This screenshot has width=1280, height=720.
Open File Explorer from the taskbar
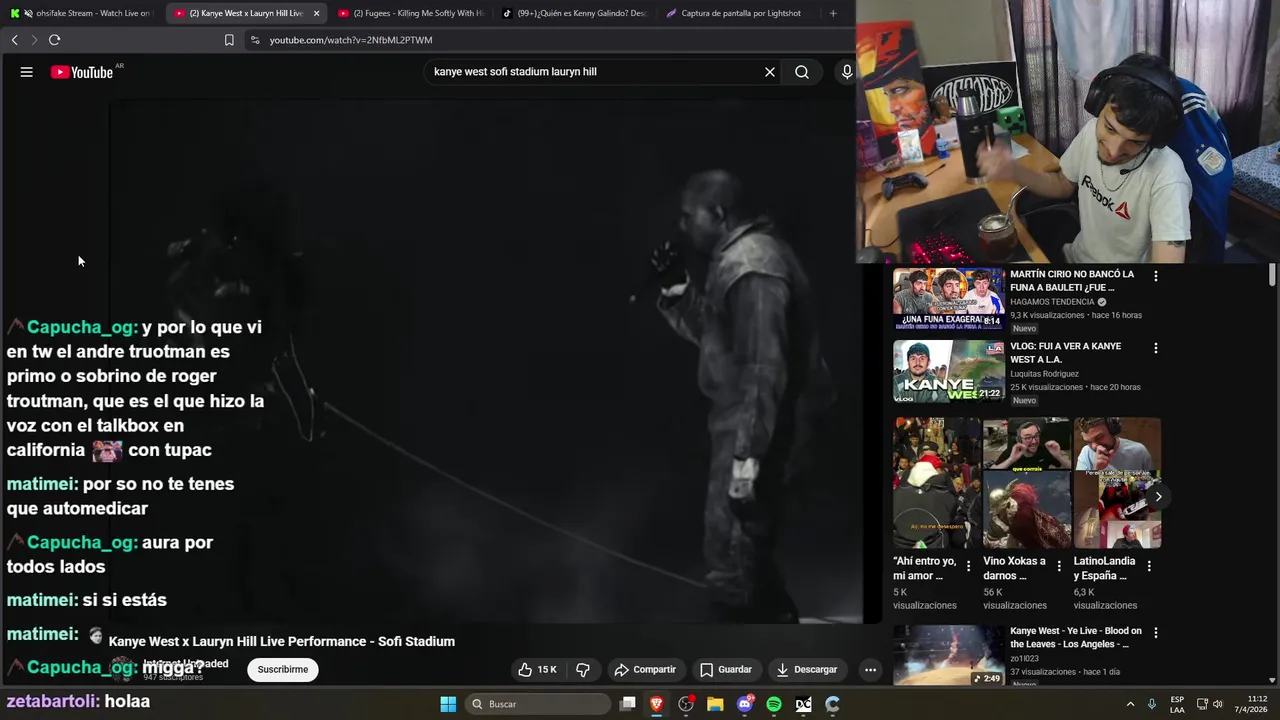click(x=715, y=704)
